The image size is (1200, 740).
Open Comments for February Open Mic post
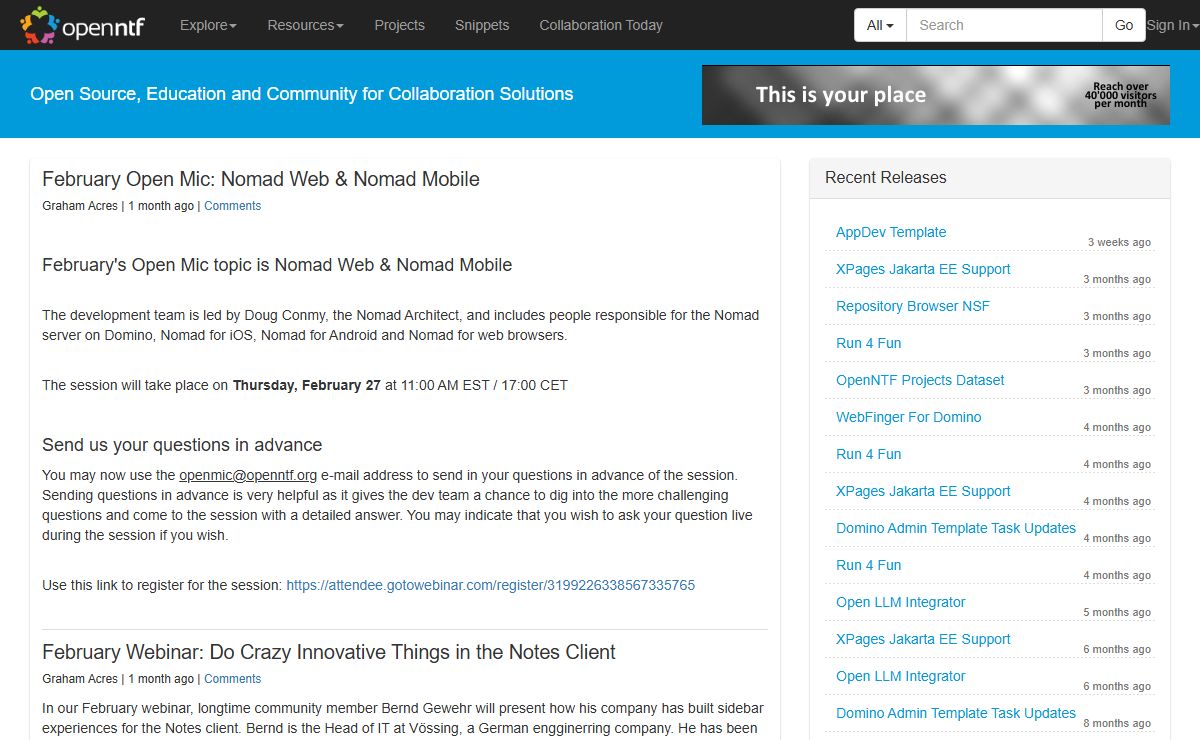[x=232, y=206]
